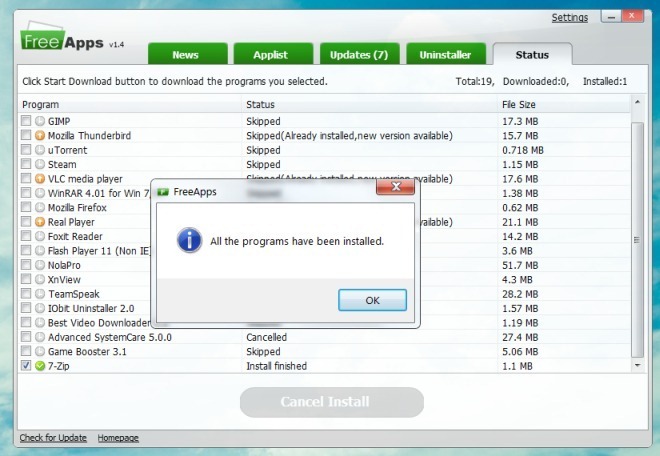Enable the Real Player checkbox
The height and width of the screenshot is (456, 660).
[x=26, y=221]
